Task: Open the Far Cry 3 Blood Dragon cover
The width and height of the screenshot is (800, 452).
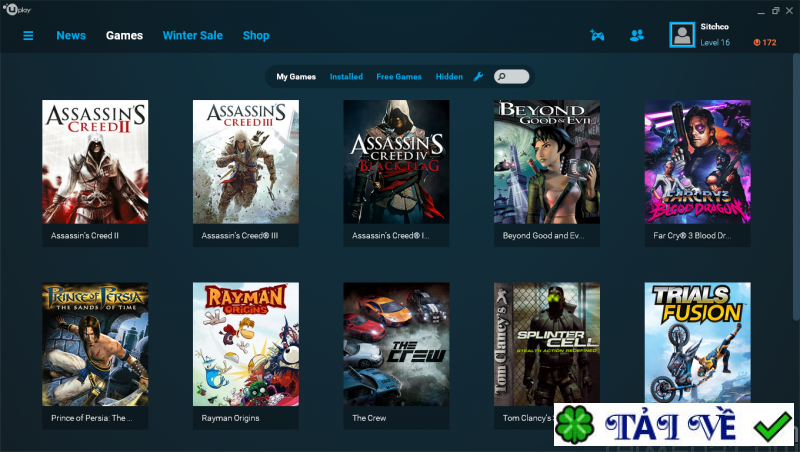Action: (x=697, y=162)
